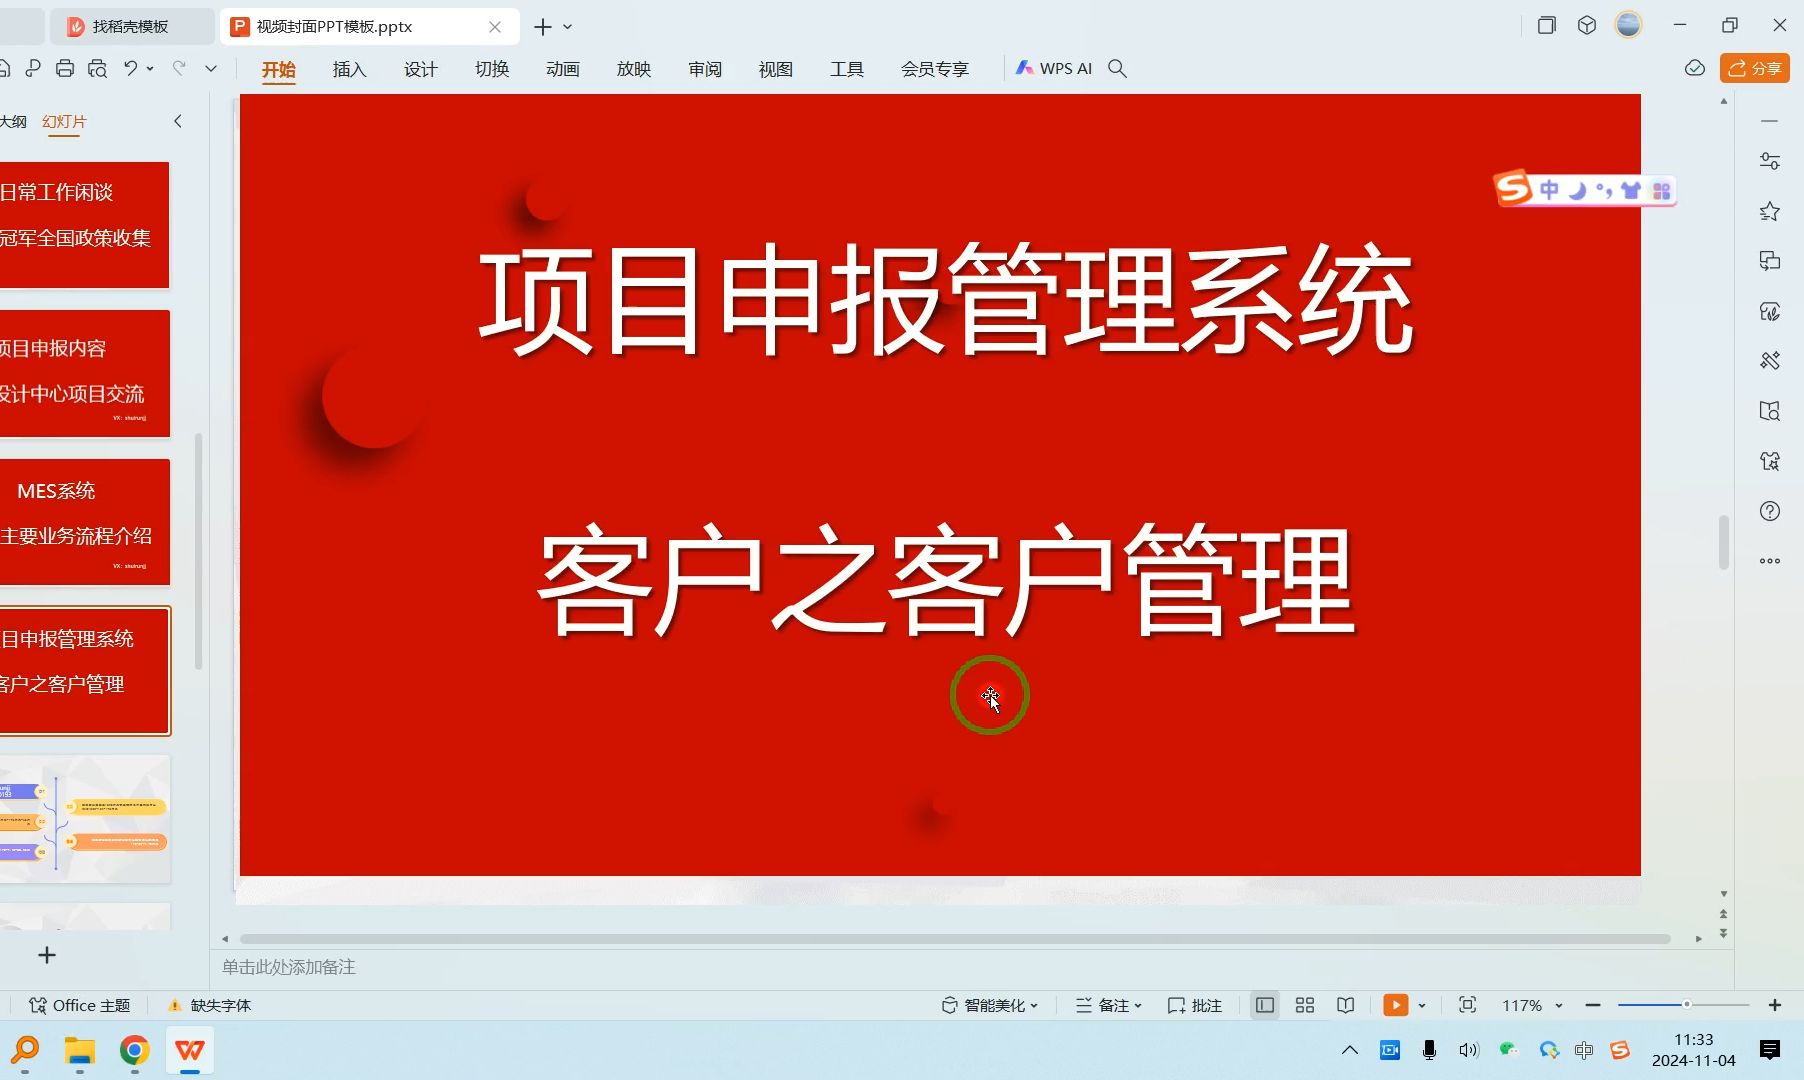The width and height of the screenshot is (1804, 1080).
Task: Toggle the 备注 notes pane
Action: point(1108,1005)
